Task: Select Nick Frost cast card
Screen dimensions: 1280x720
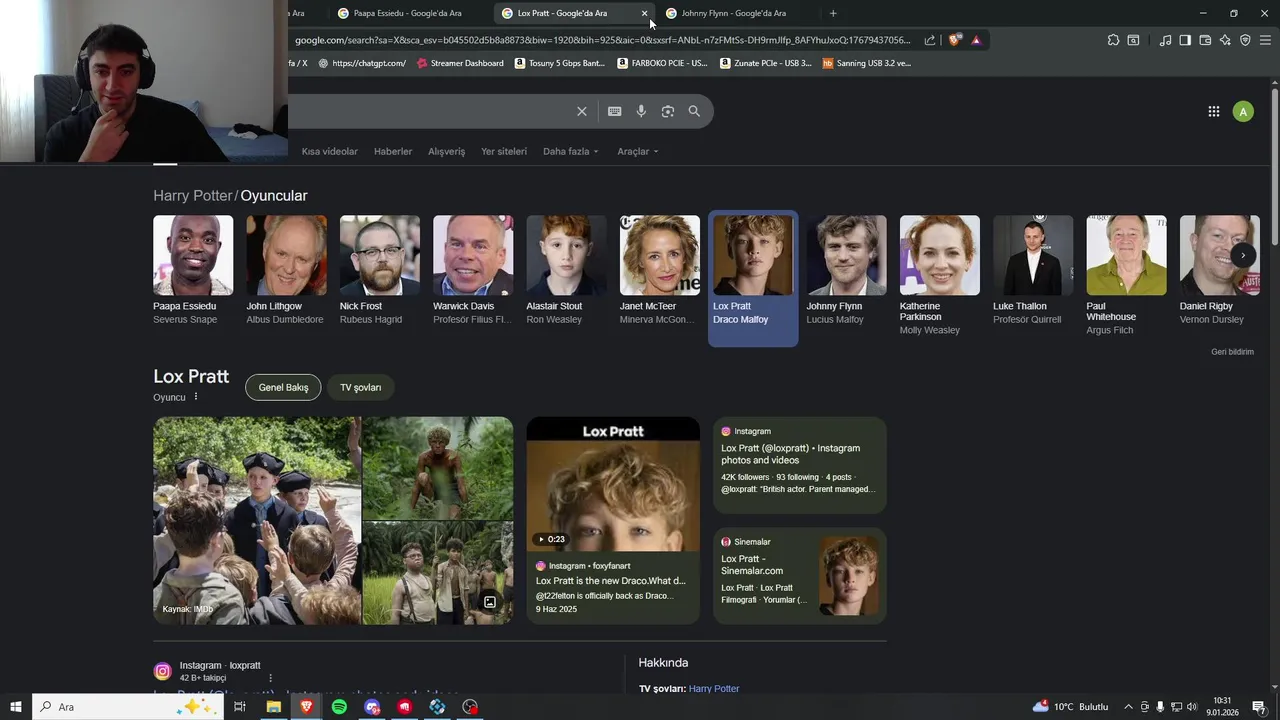Action: pos(380,271)
